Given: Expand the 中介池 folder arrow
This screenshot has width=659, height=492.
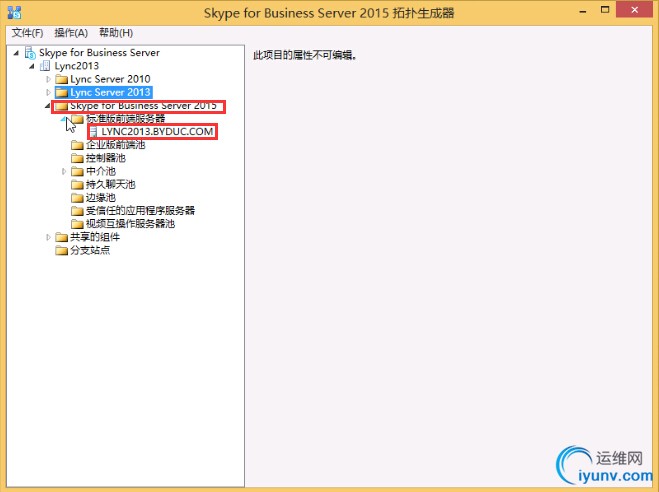Looking at the screenshot, I should (64, 171).
